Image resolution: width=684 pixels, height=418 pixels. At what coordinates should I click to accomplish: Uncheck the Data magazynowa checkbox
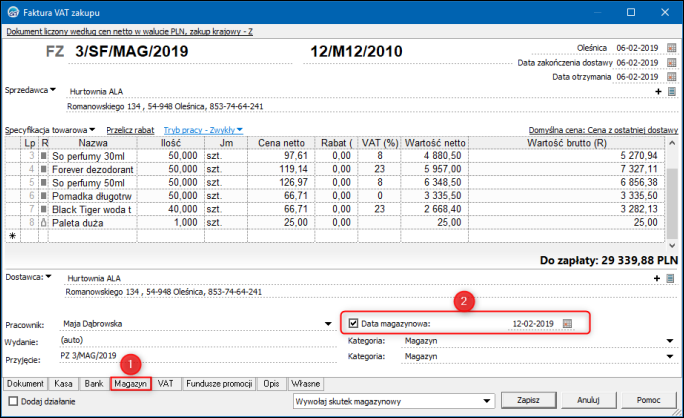[x=353, y=324]
